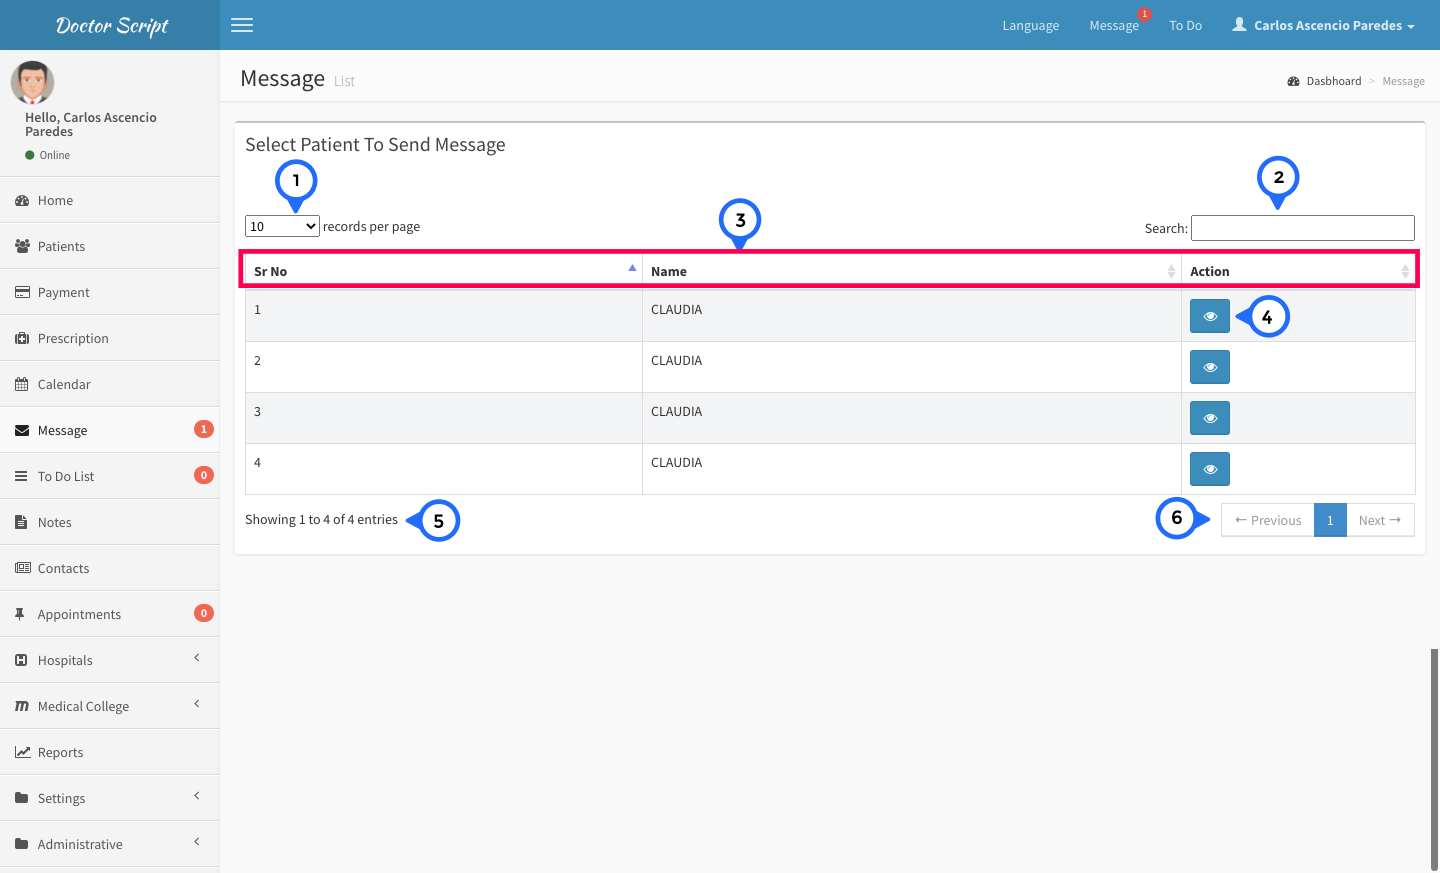Click the Appointments badge count
The height and width of the screenshot is (873, 1440).
[x=204, y=613]
